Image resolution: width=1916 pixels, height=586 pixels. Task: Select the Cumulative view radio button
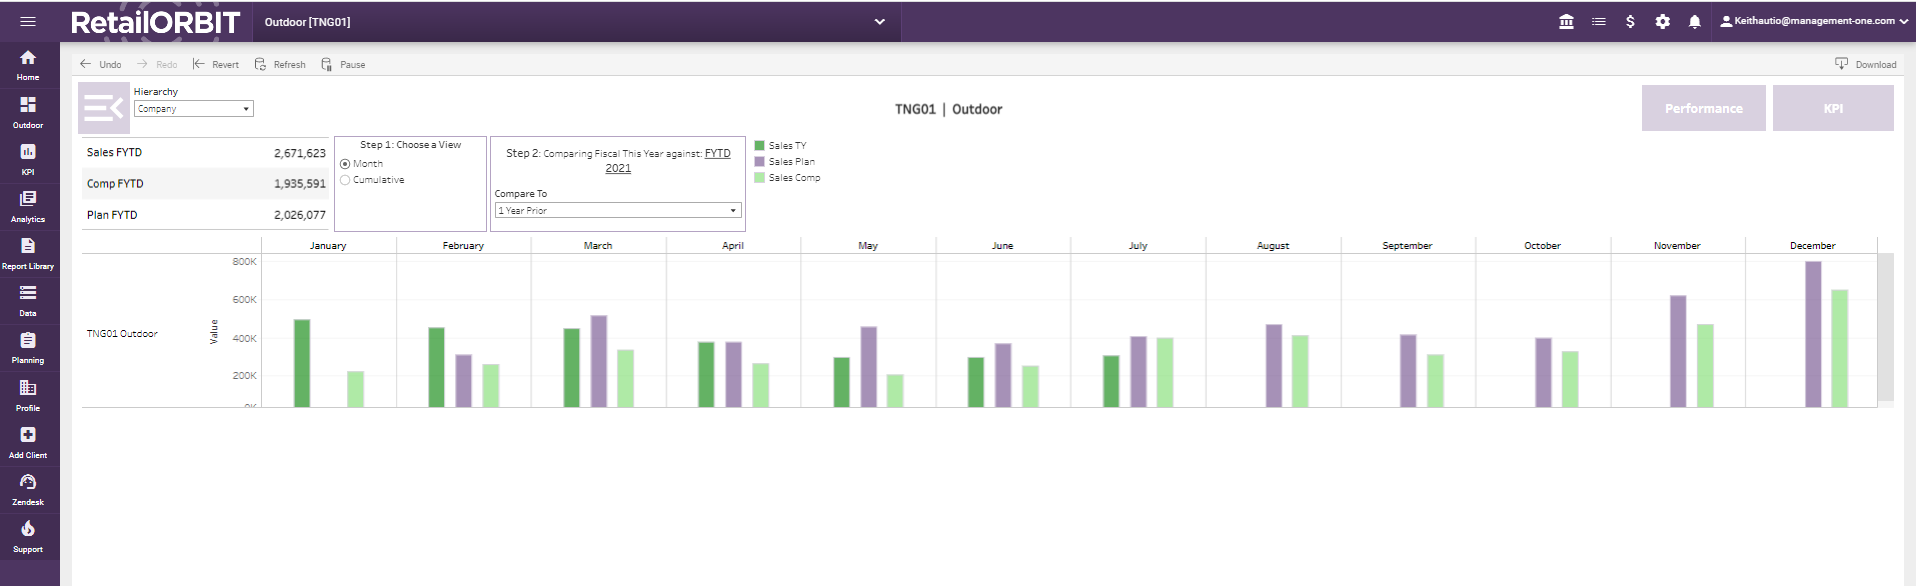[x=345, y=180]
